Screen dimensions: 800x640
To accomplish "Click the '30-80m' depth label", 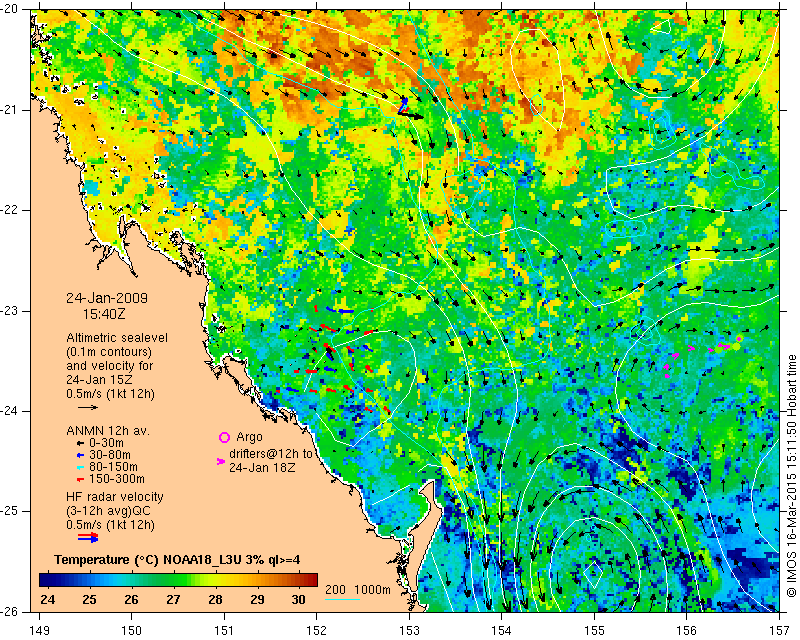I will tap(109, 455).
